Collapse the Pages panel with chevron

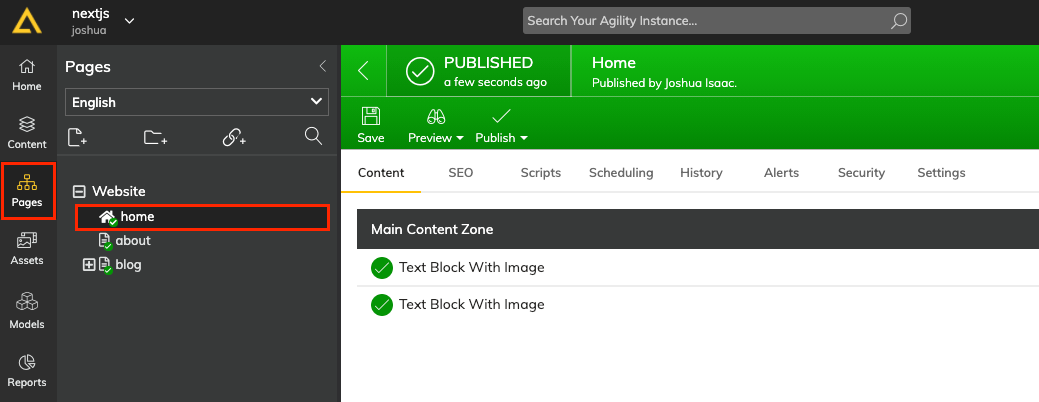[323, 66]
